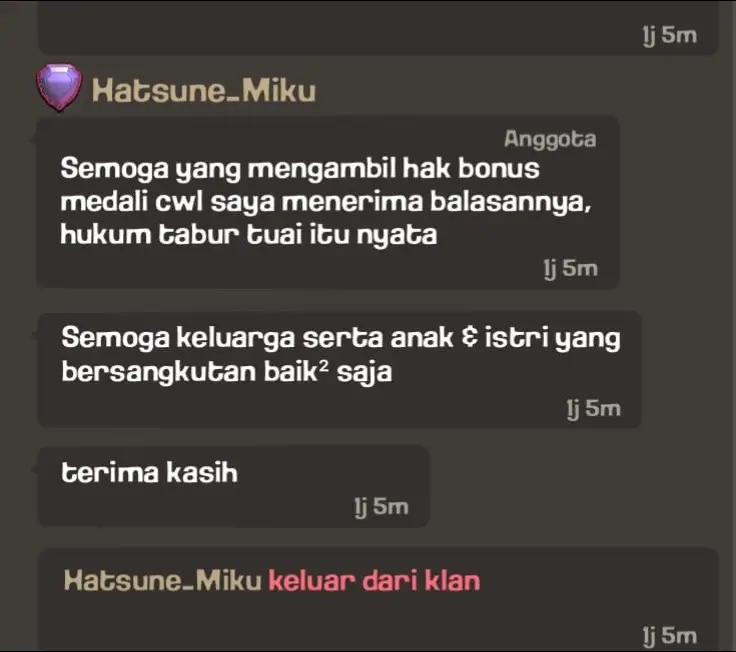Select the 'Semoga keluarga serta anak' message bubble
This screenshot has width=736, height=652.
tap(339, 369)
